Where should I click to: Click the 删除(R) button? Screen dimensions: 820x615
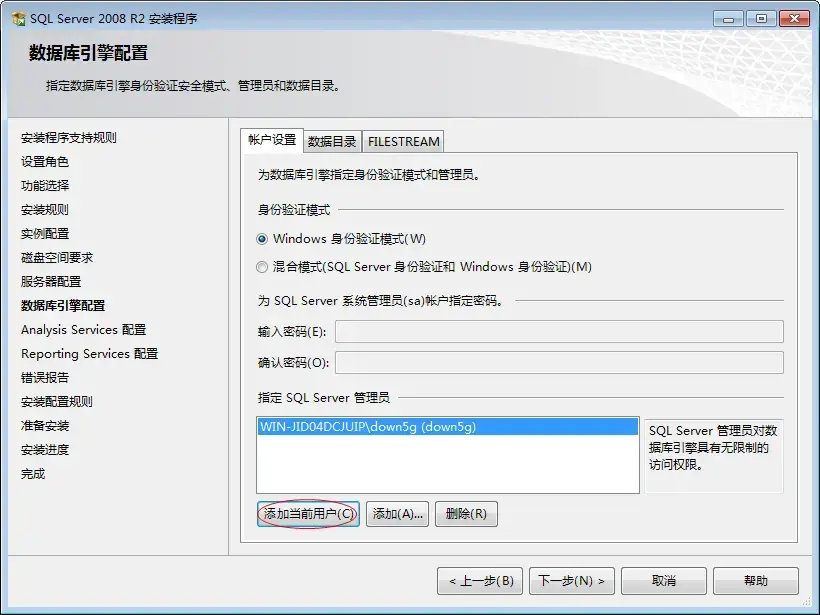point(466,514)
